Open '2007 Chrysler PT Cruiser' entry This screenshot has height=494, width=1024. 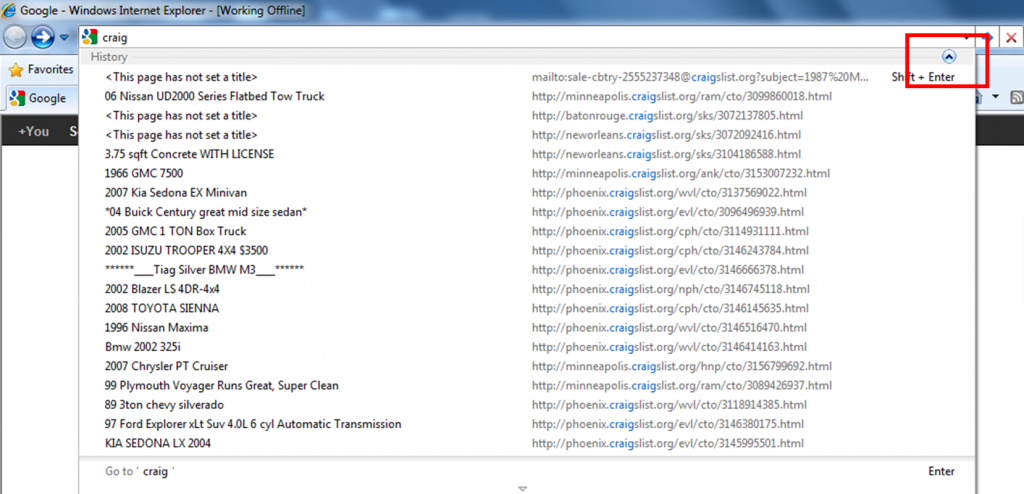click(x=526, y=367)
